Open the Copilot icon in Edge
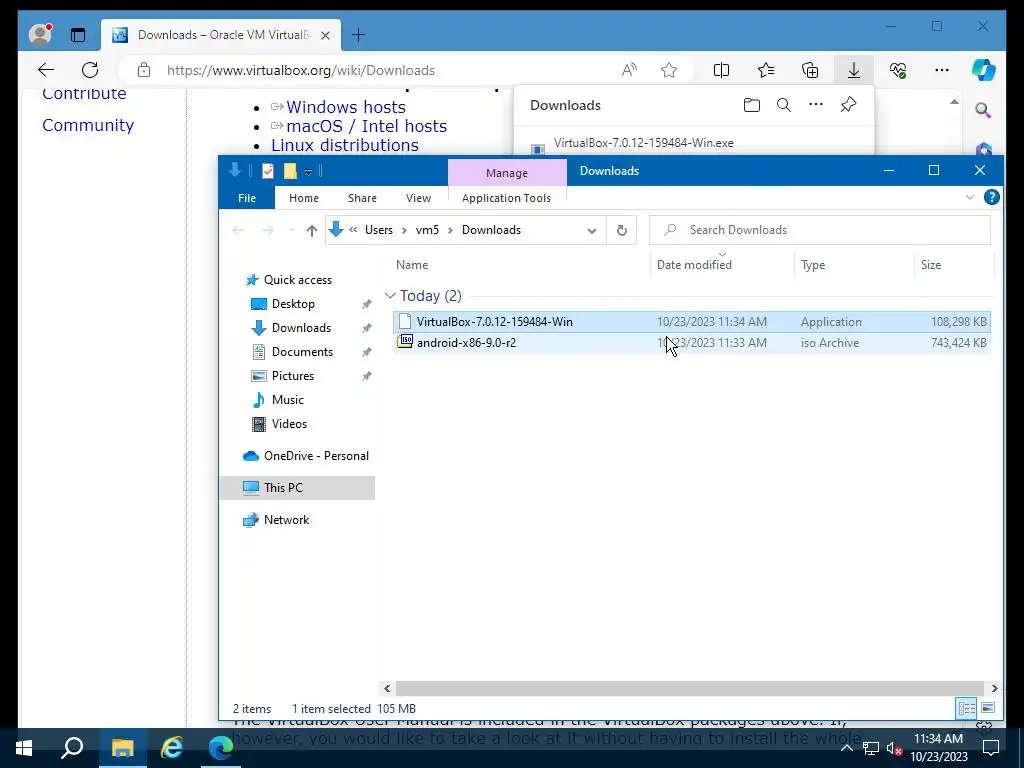Screen dimensions: 1024x768 point(984,70)
